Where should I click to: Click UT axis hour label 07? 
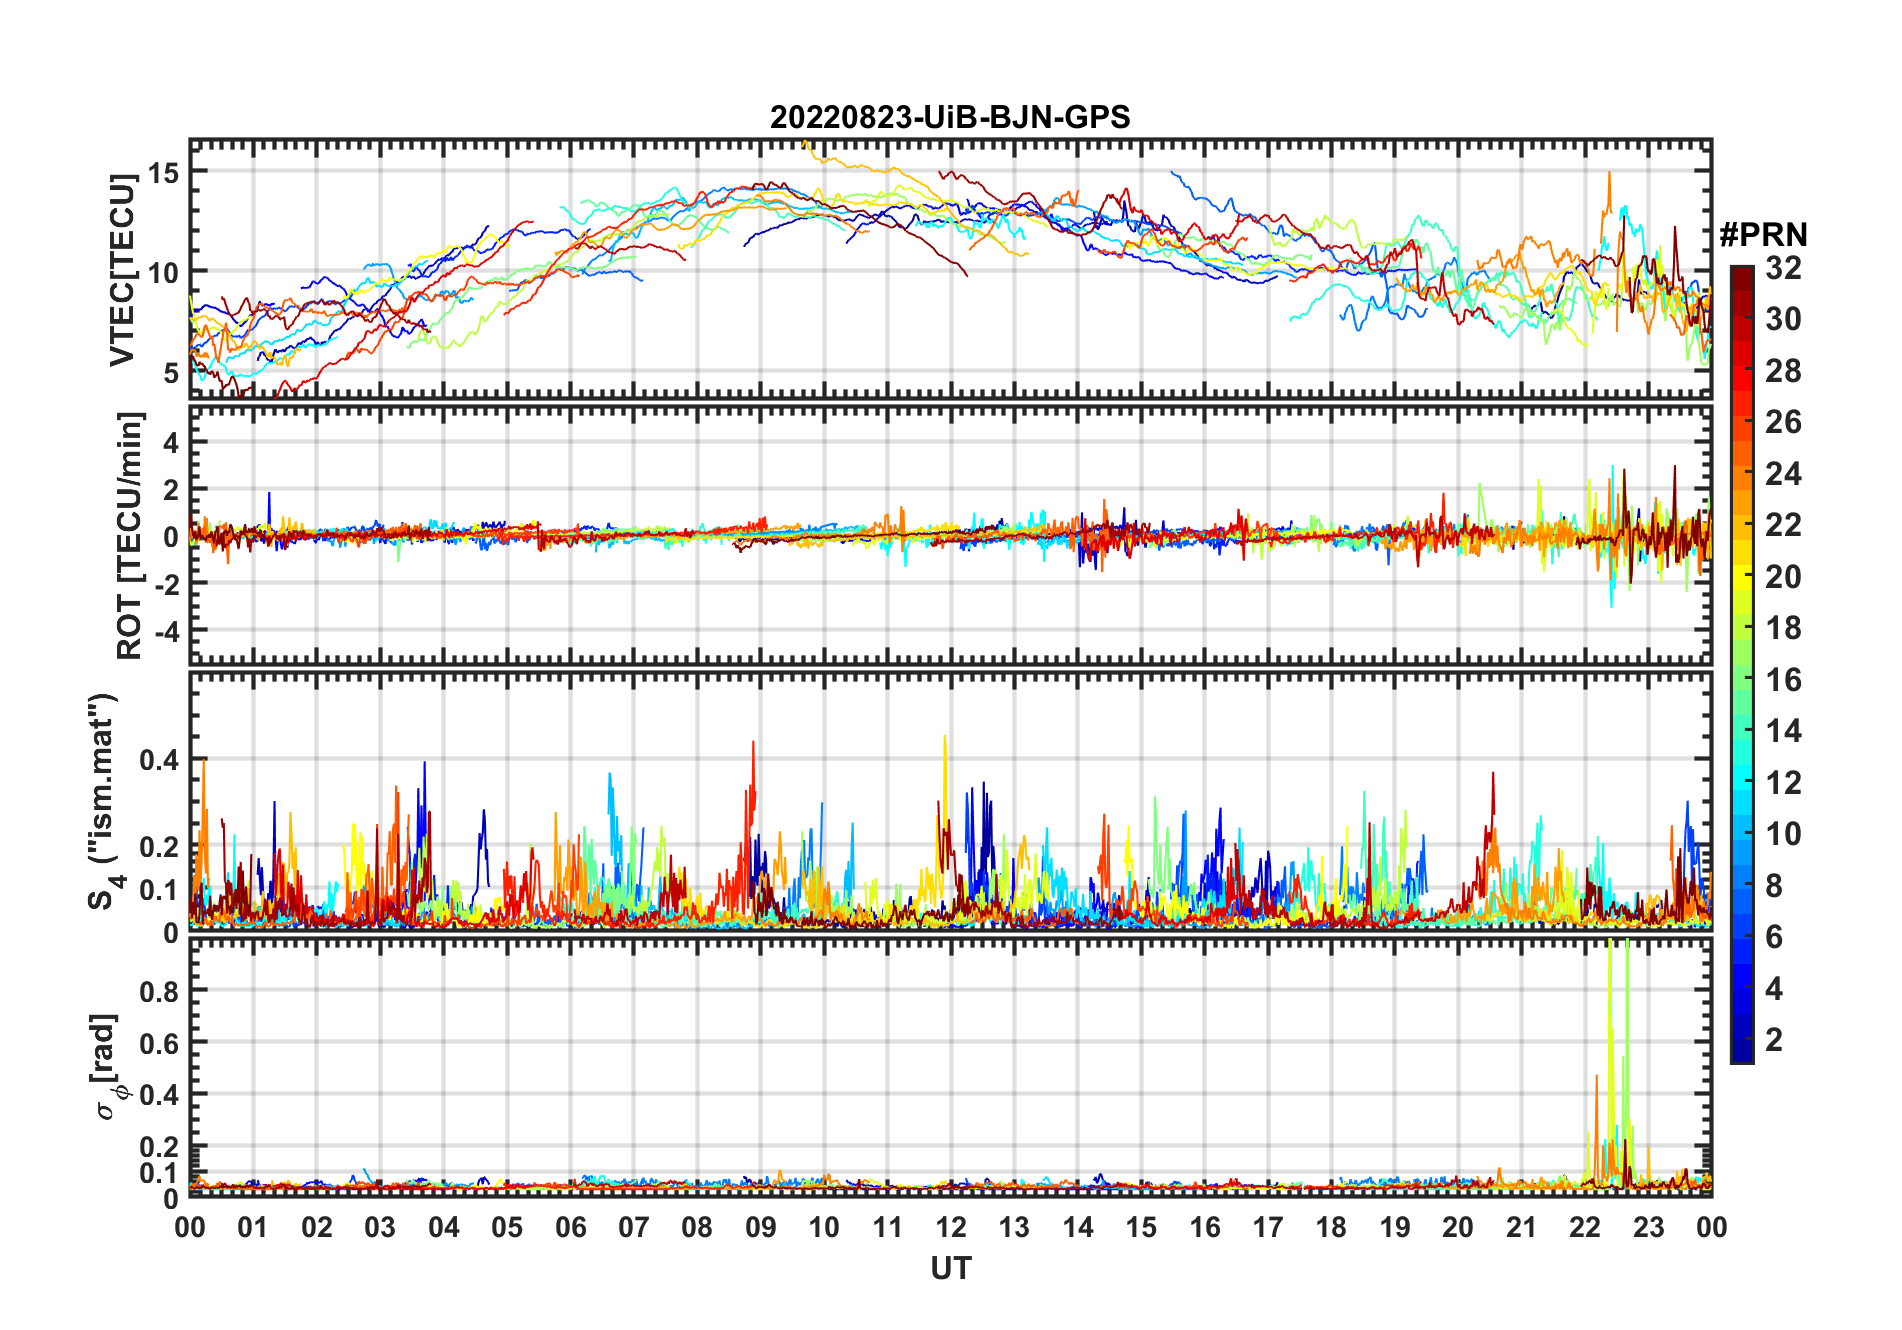(x=634, y=1227)
